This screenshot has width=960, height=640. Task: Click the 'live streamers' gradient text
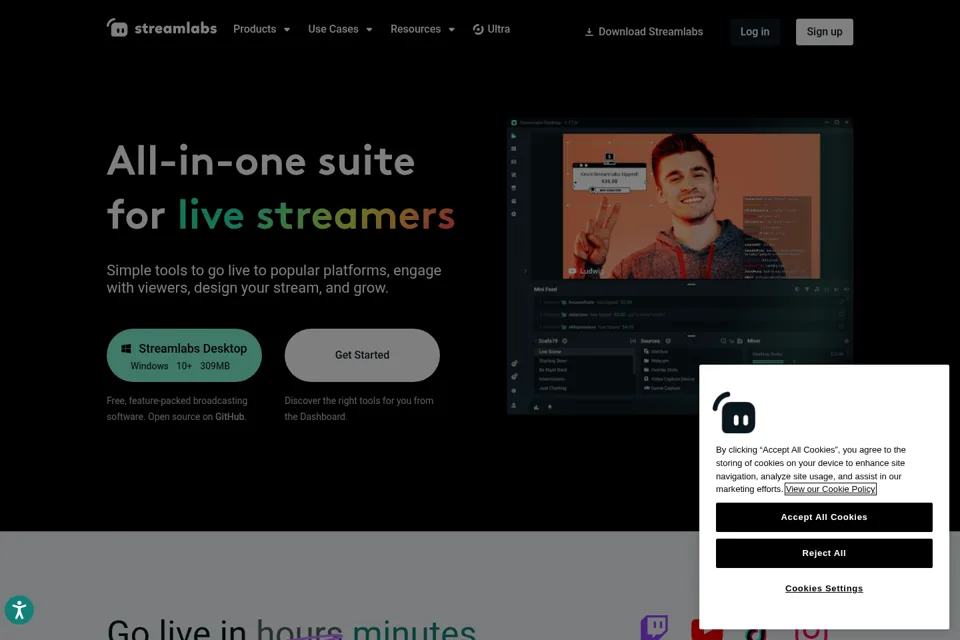click(x=317, y=215)
